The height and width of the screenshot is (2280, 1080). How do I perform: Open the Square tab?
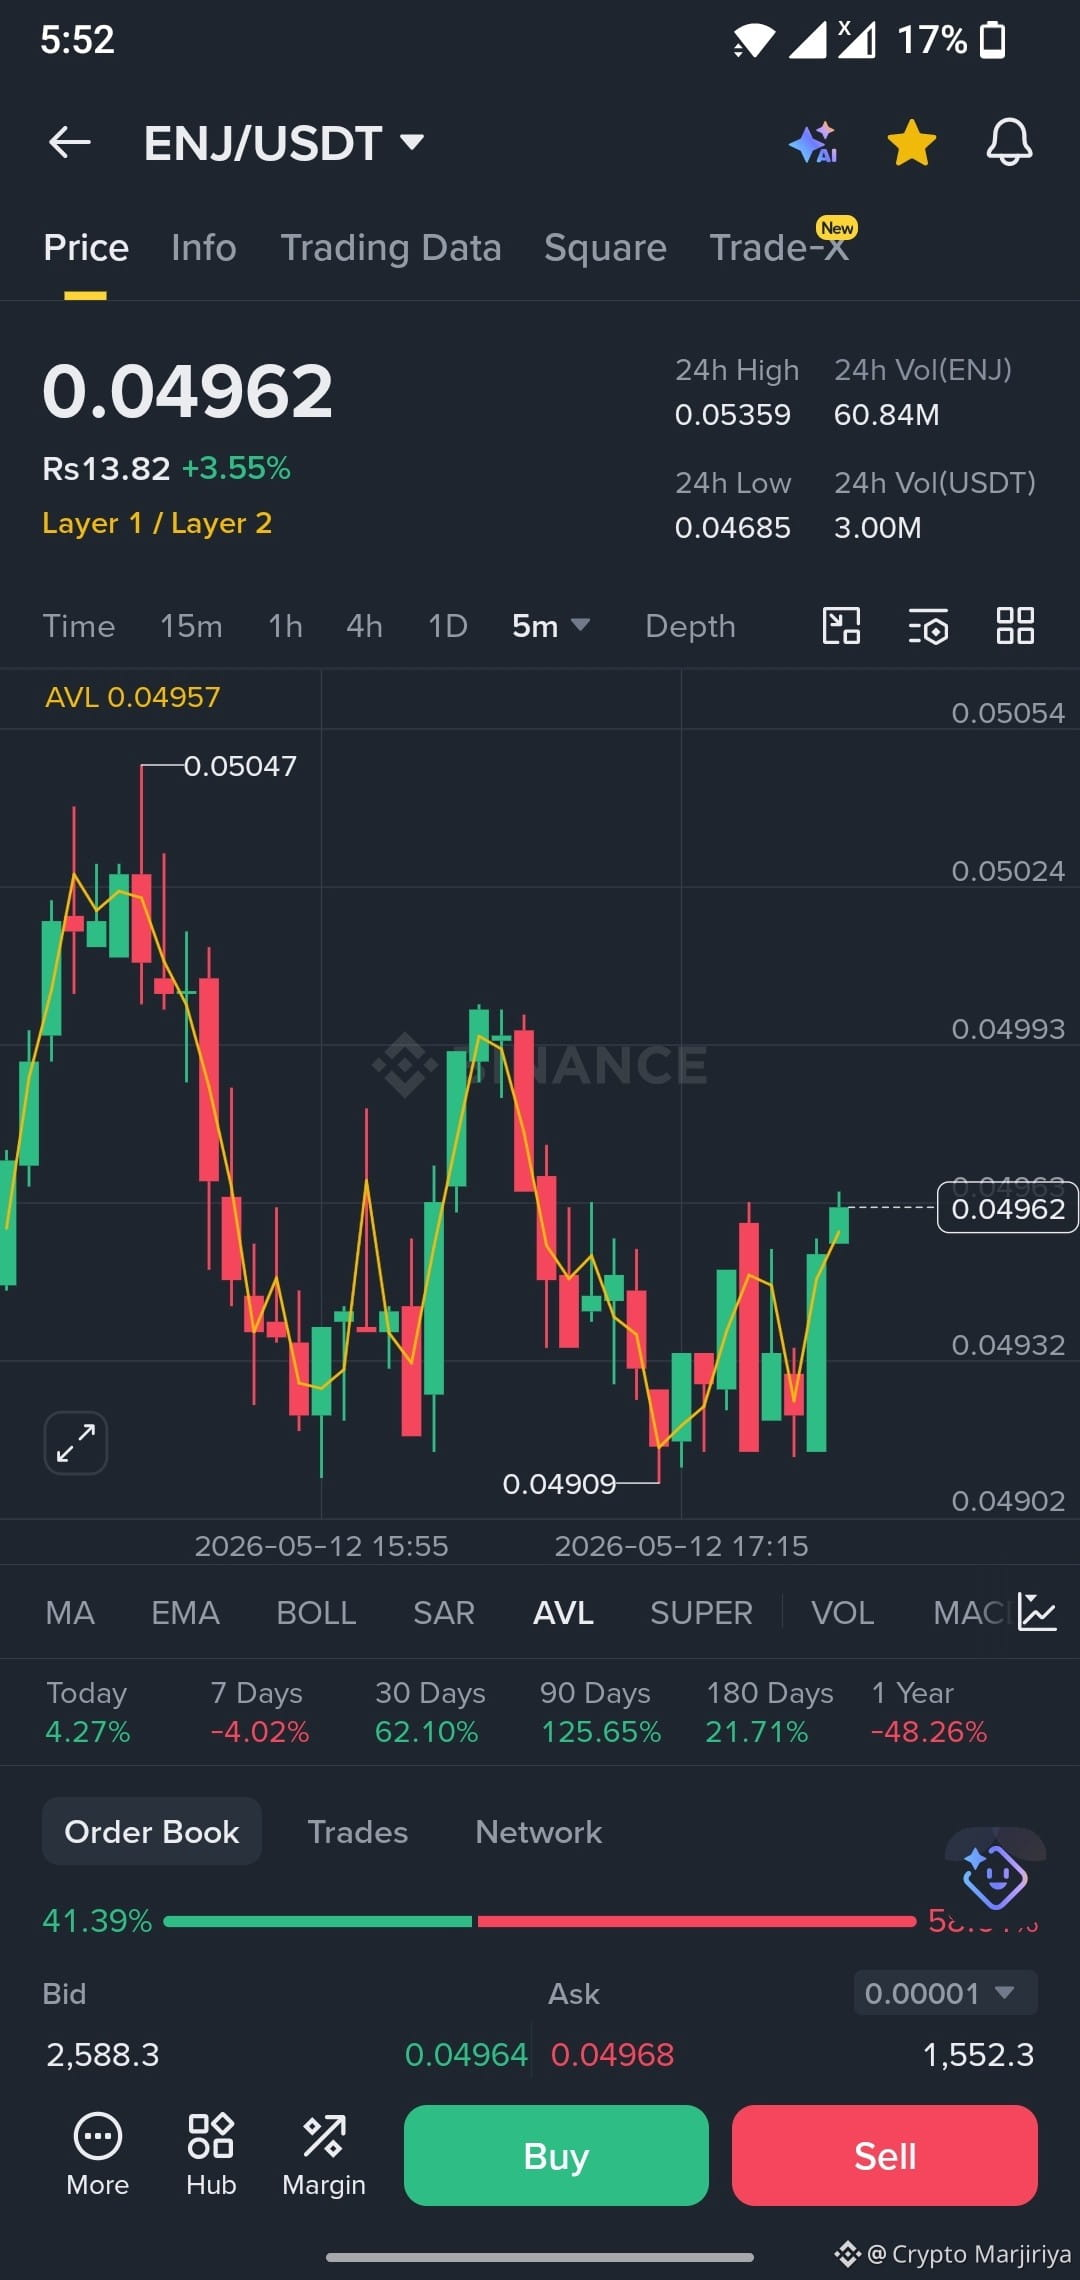[605, 247]
